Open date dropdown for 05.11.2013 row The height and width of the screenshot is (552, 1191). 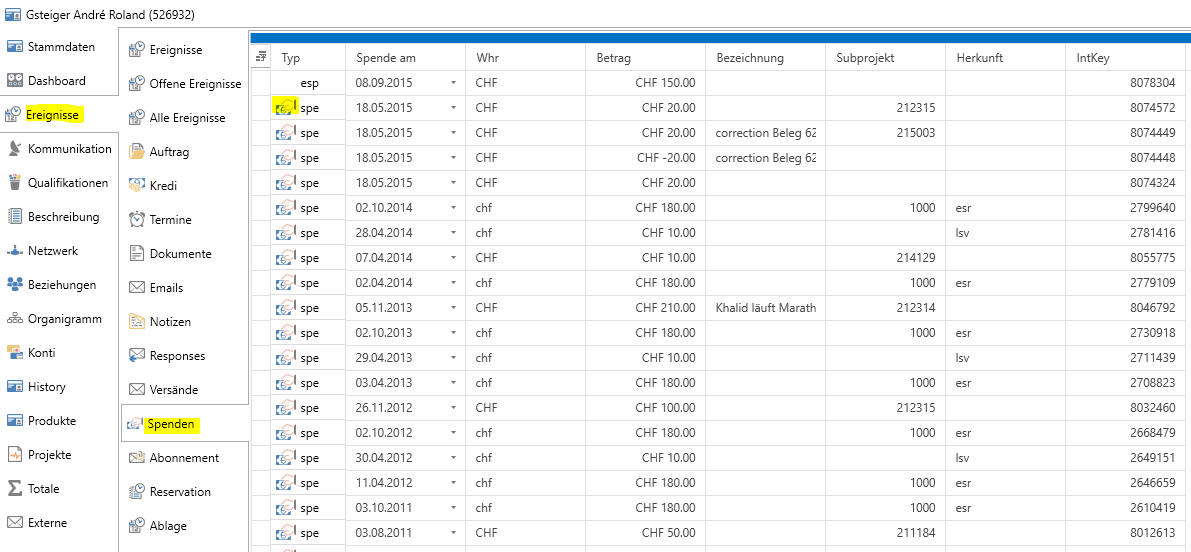pos(453,308)
